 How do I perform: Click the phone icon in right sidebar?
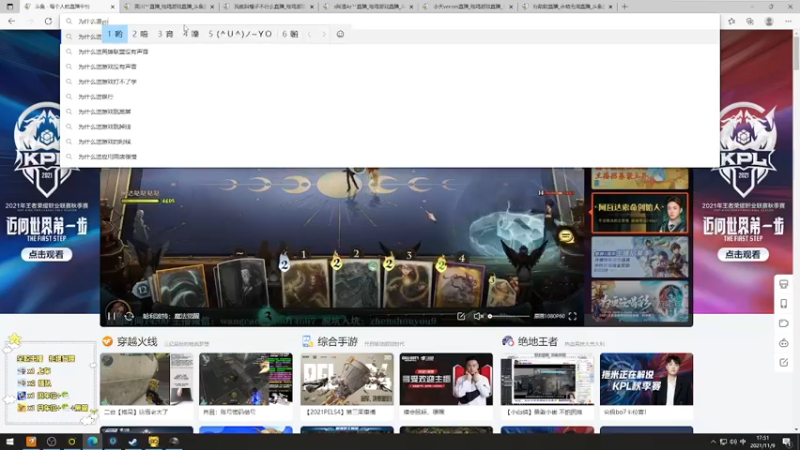point(784,304)
